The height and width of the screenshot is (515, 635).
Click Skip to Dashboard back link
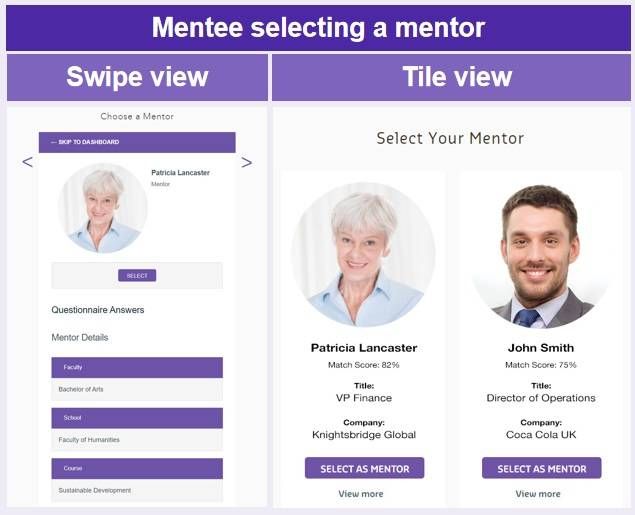point(85,142)
